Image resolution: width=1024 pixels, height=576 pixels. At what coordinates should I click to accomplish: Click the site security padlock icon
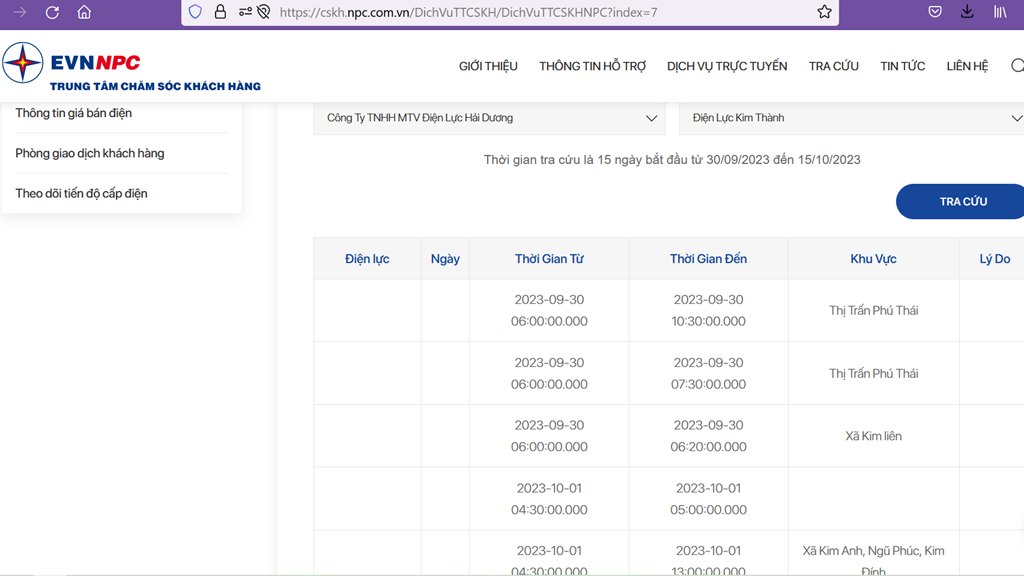[220, 12]
